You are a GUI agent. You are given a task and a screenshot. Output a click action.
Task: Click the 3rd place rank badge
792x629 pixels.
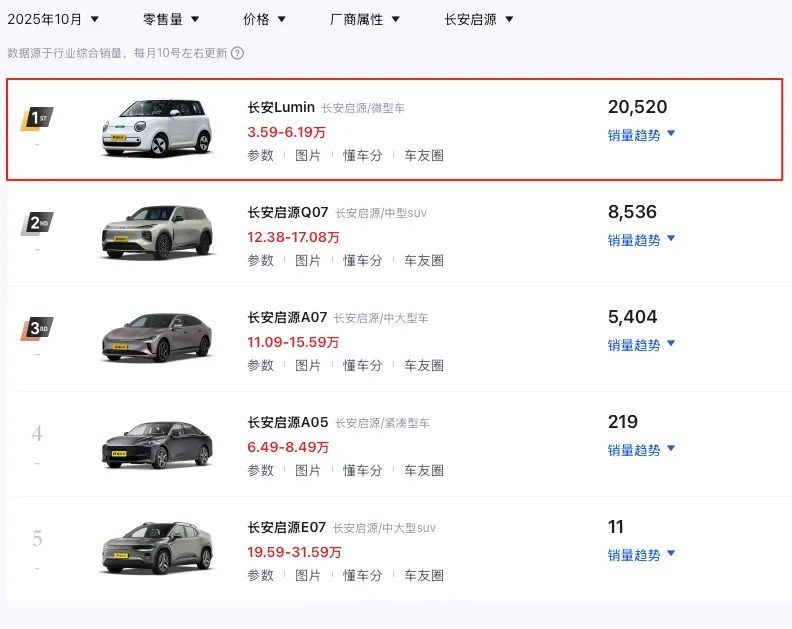coord(37,328)
